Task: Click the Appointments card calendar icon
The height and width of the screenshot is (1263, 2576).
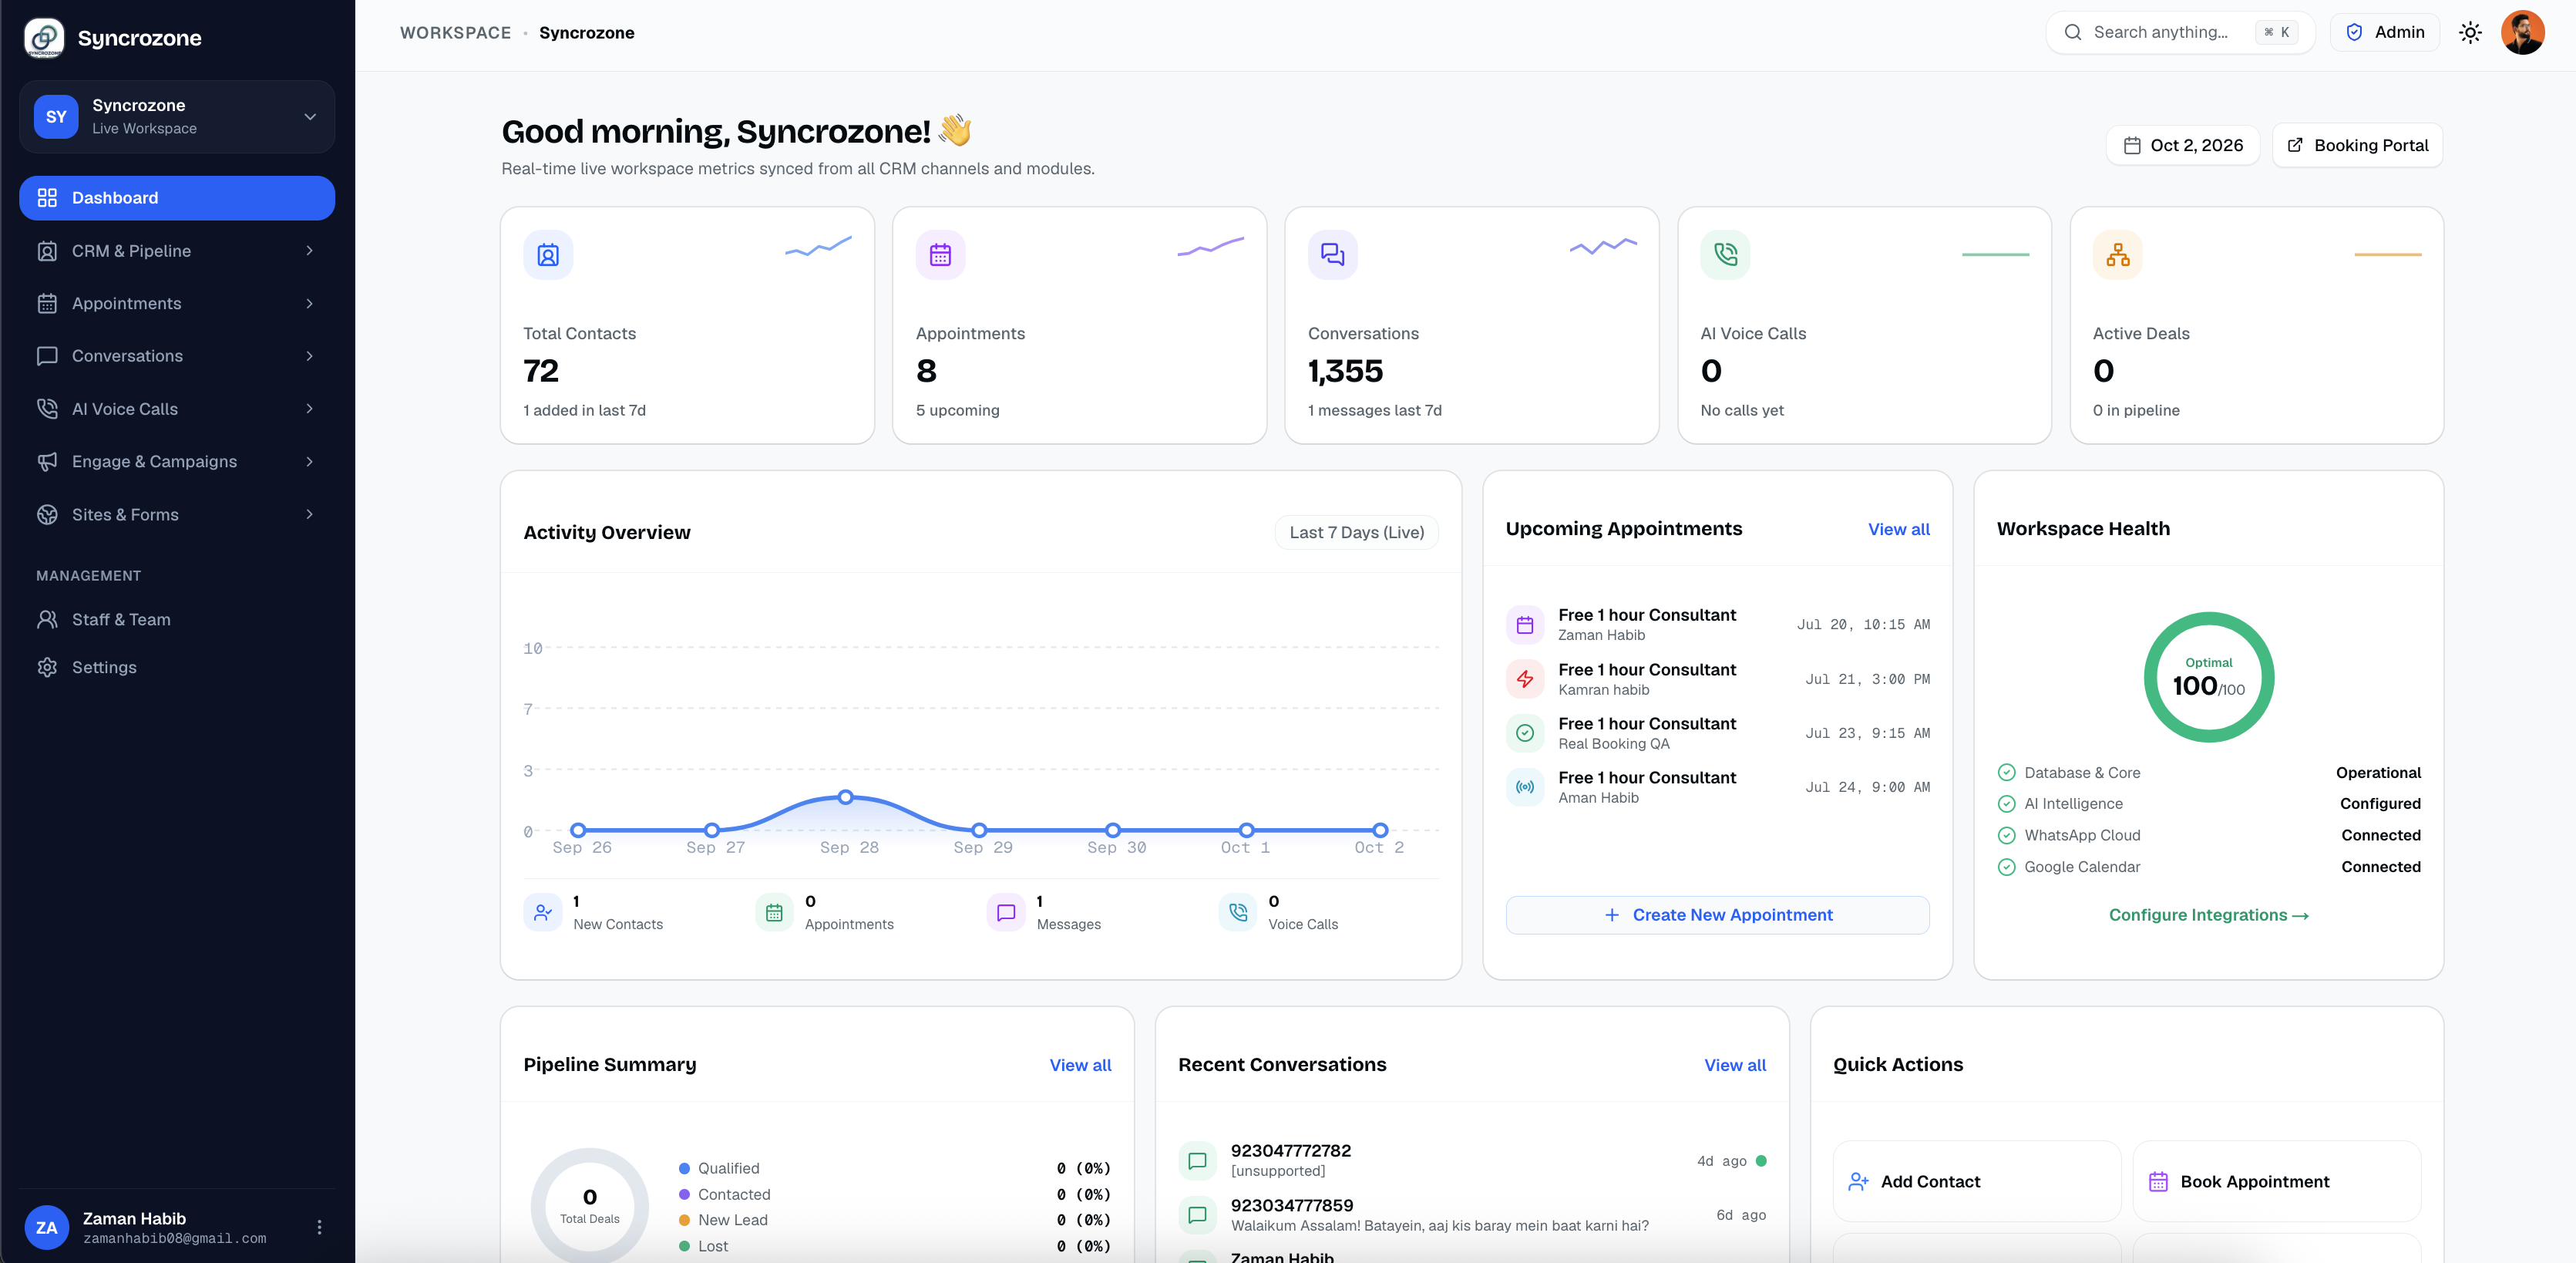Action: click(x=940, y=255)
